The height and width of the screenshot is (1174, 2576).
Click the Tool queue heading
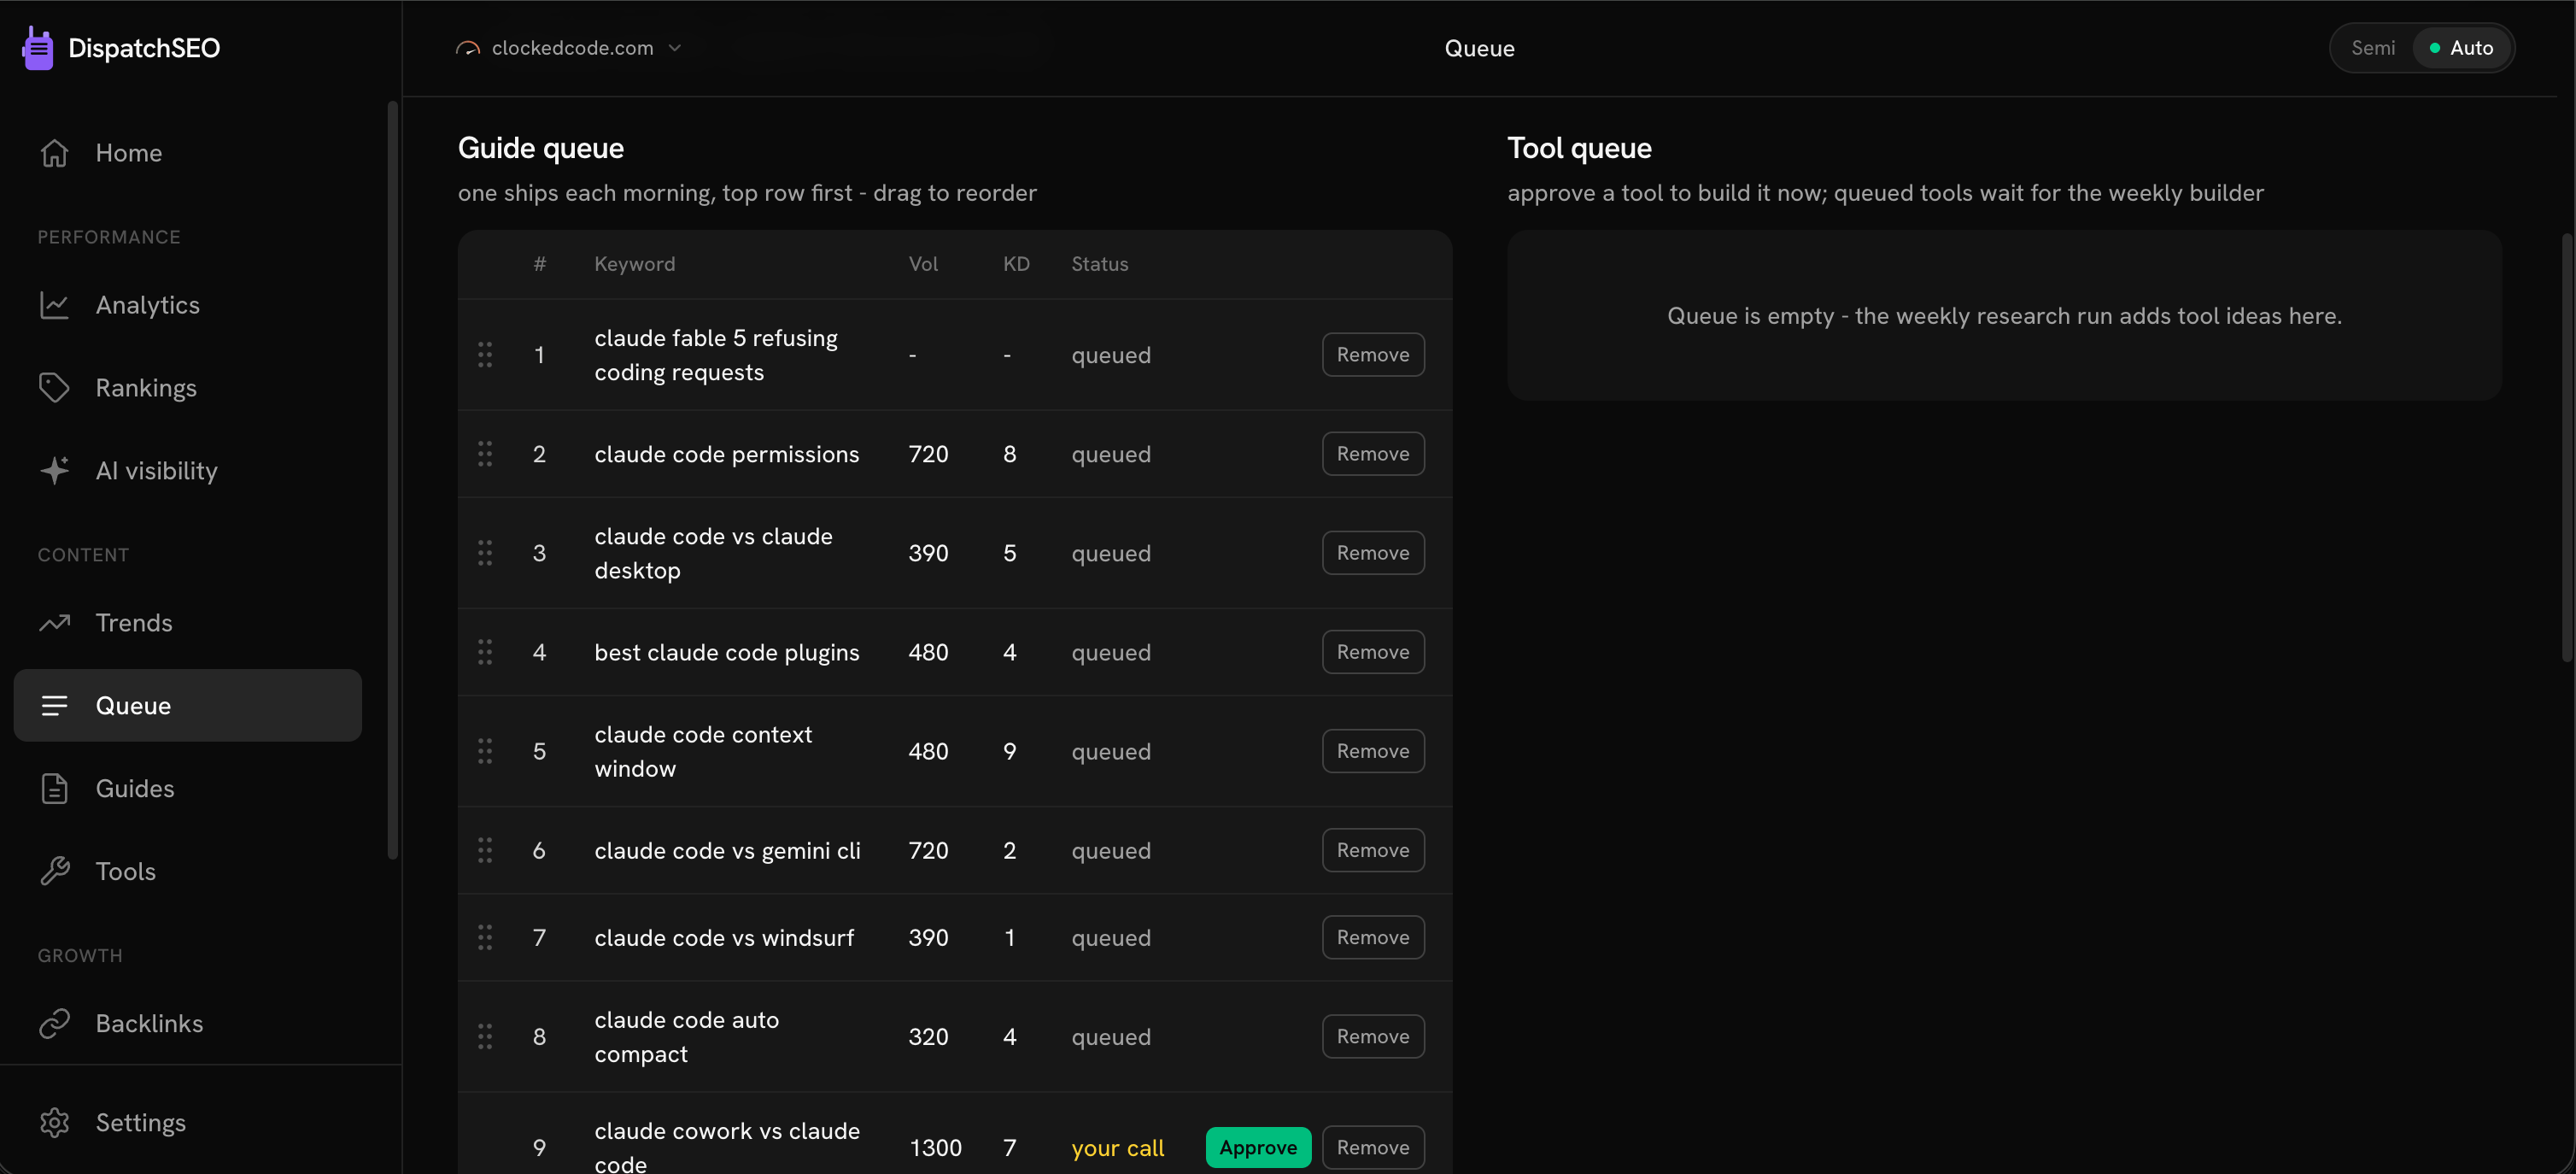[x=1579, y=148]
